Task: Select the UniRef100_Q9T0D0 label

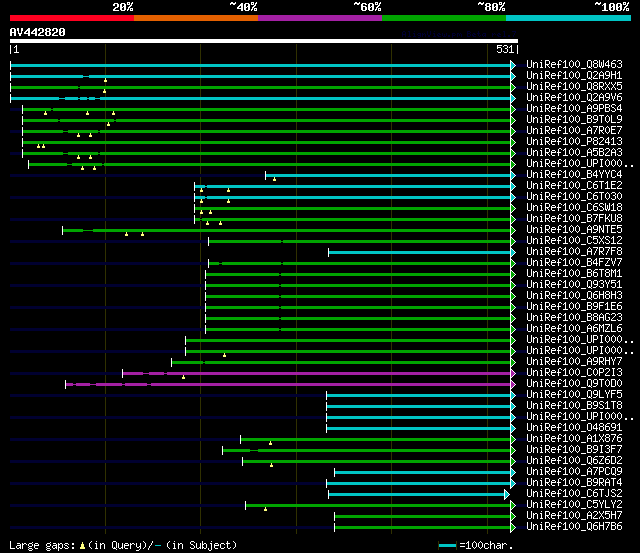Action: pyautogui.click(x=574, y=384)
